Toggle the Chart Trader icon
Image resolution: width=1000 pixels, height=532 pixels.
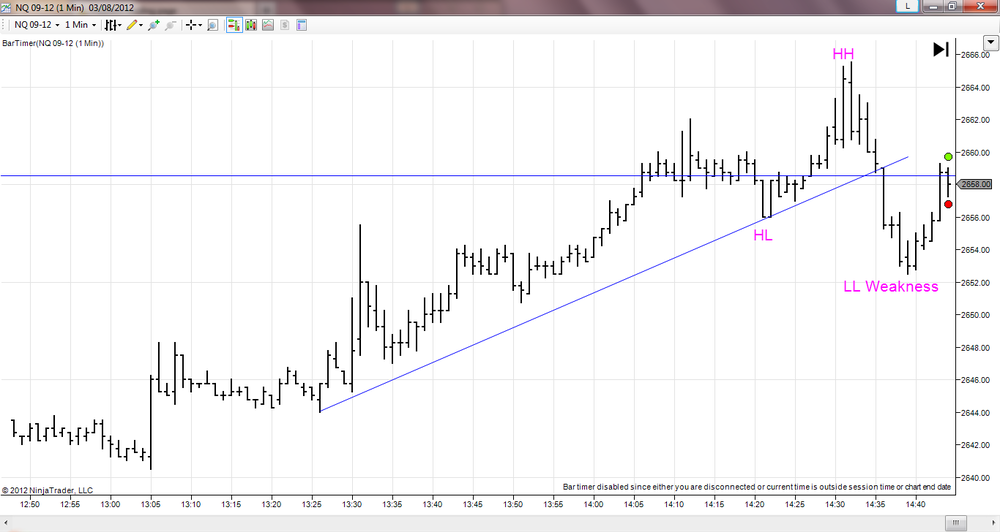click(234, 25)
